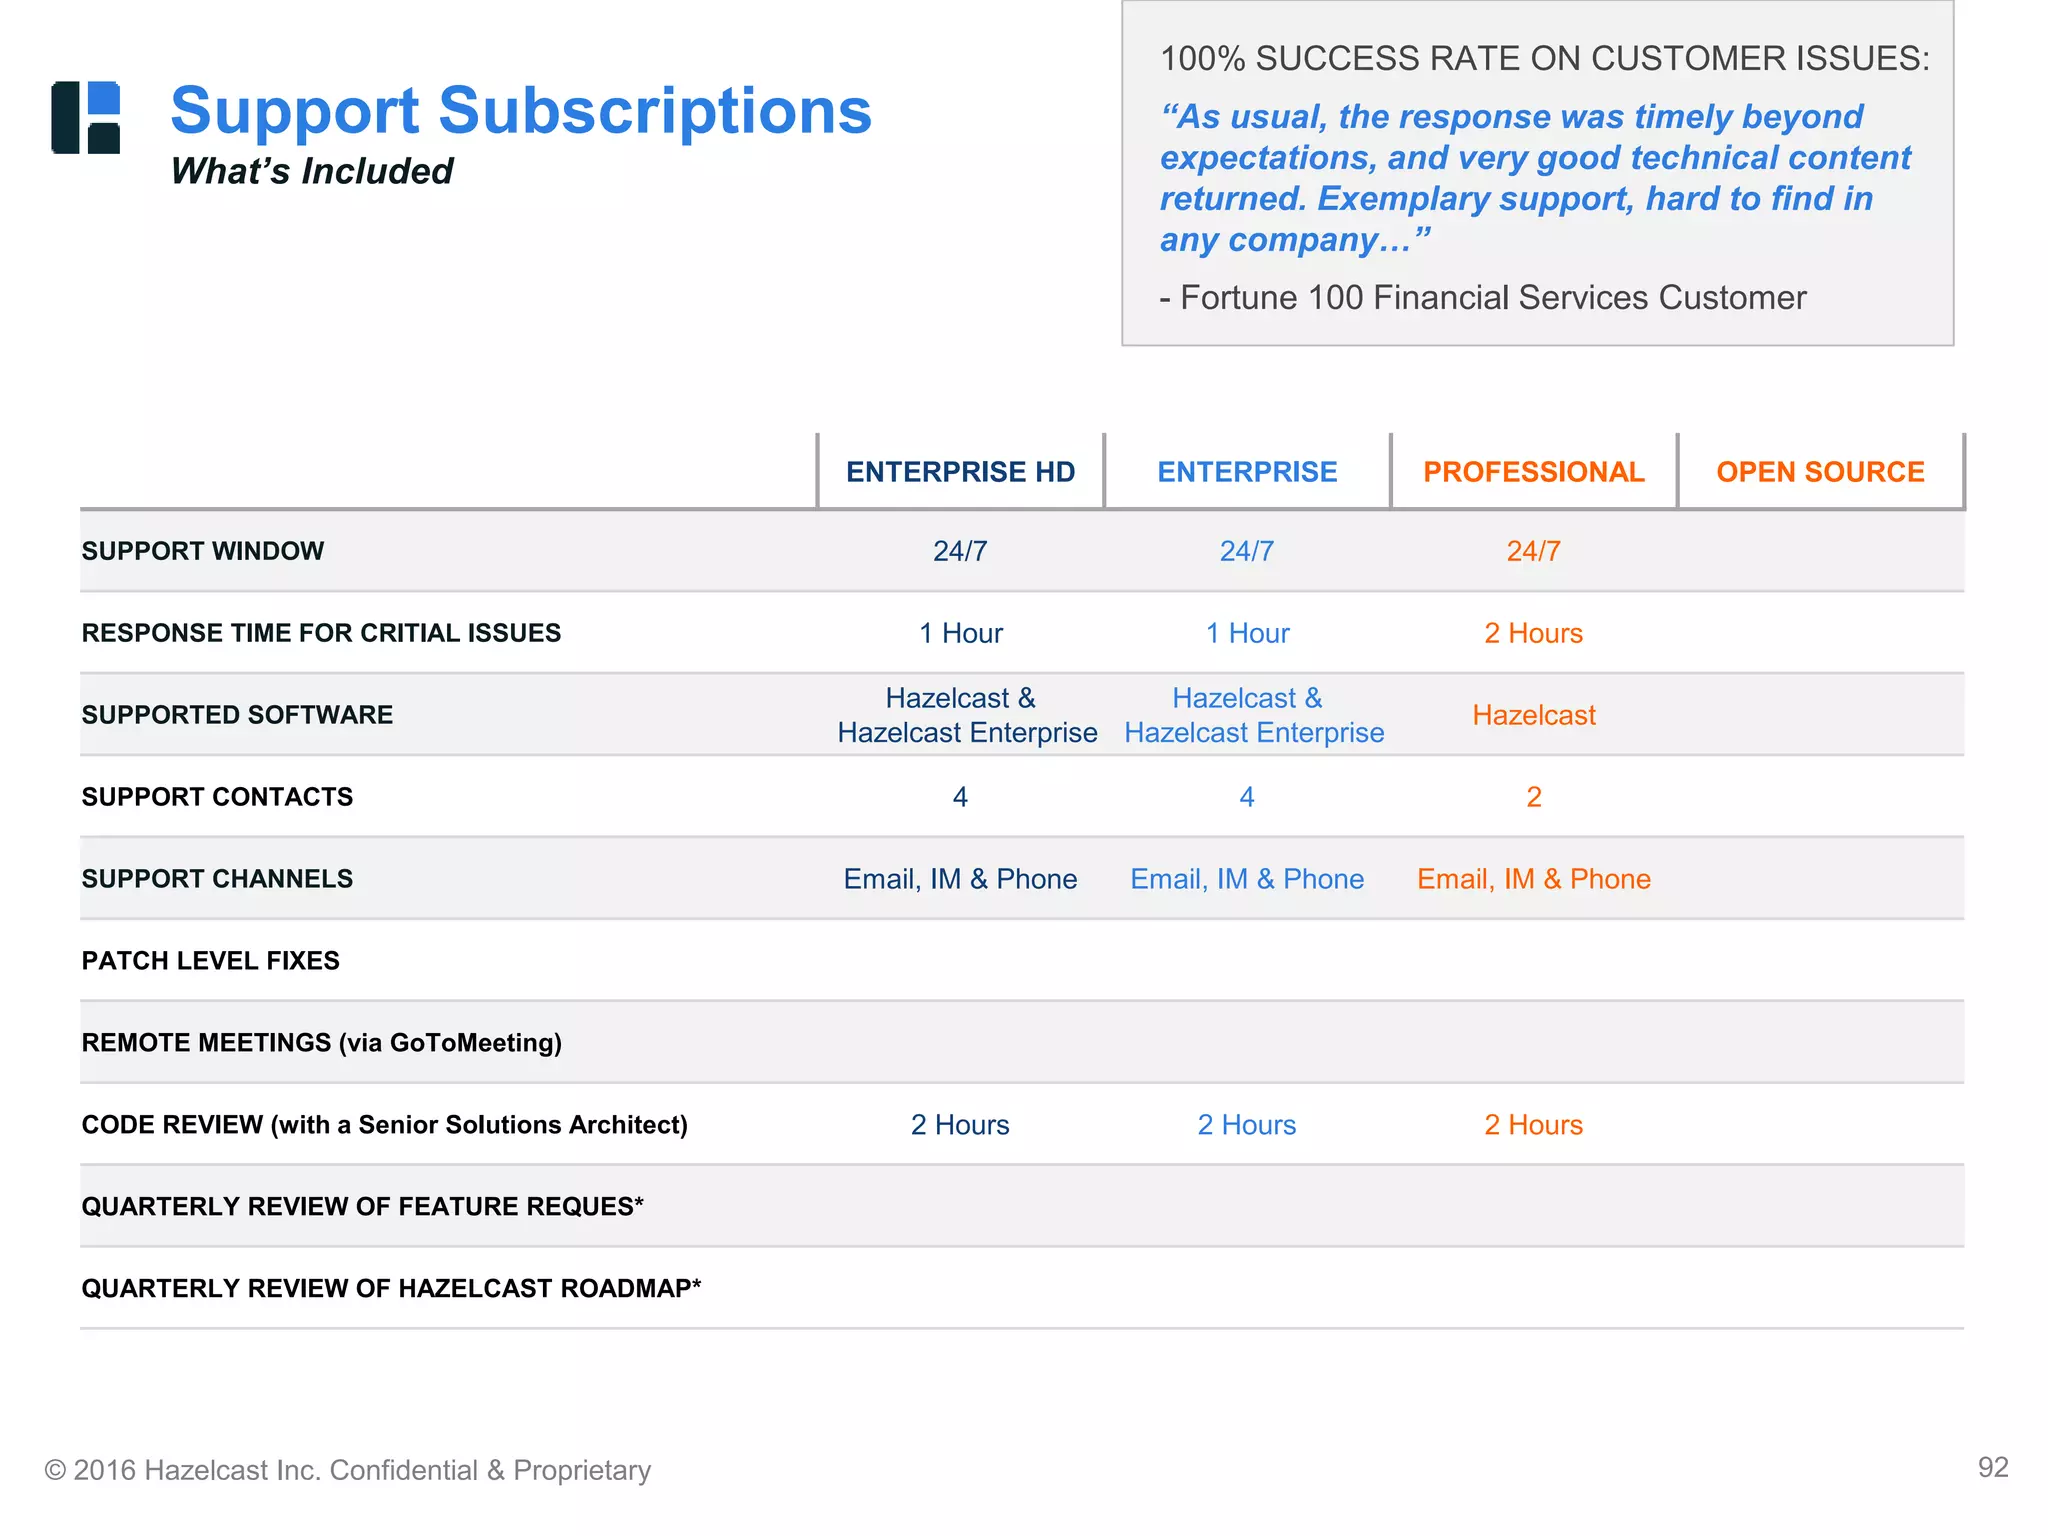The width and height of the screenshot is (2048, 1536).
Task: Click the Quarterly Review of Feature Requests label
Action: click(362, 1207)
